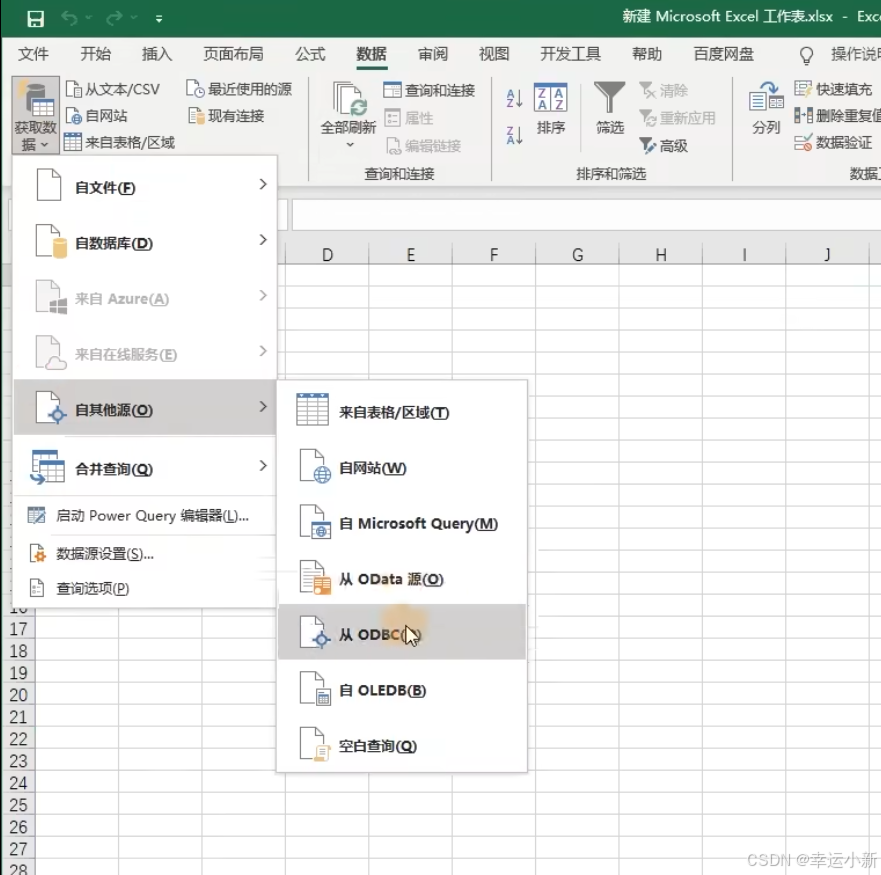Click the lightbulb tell-me icon
The width and height of the screenshot is (881, 875).
click(x=806, y=55)
